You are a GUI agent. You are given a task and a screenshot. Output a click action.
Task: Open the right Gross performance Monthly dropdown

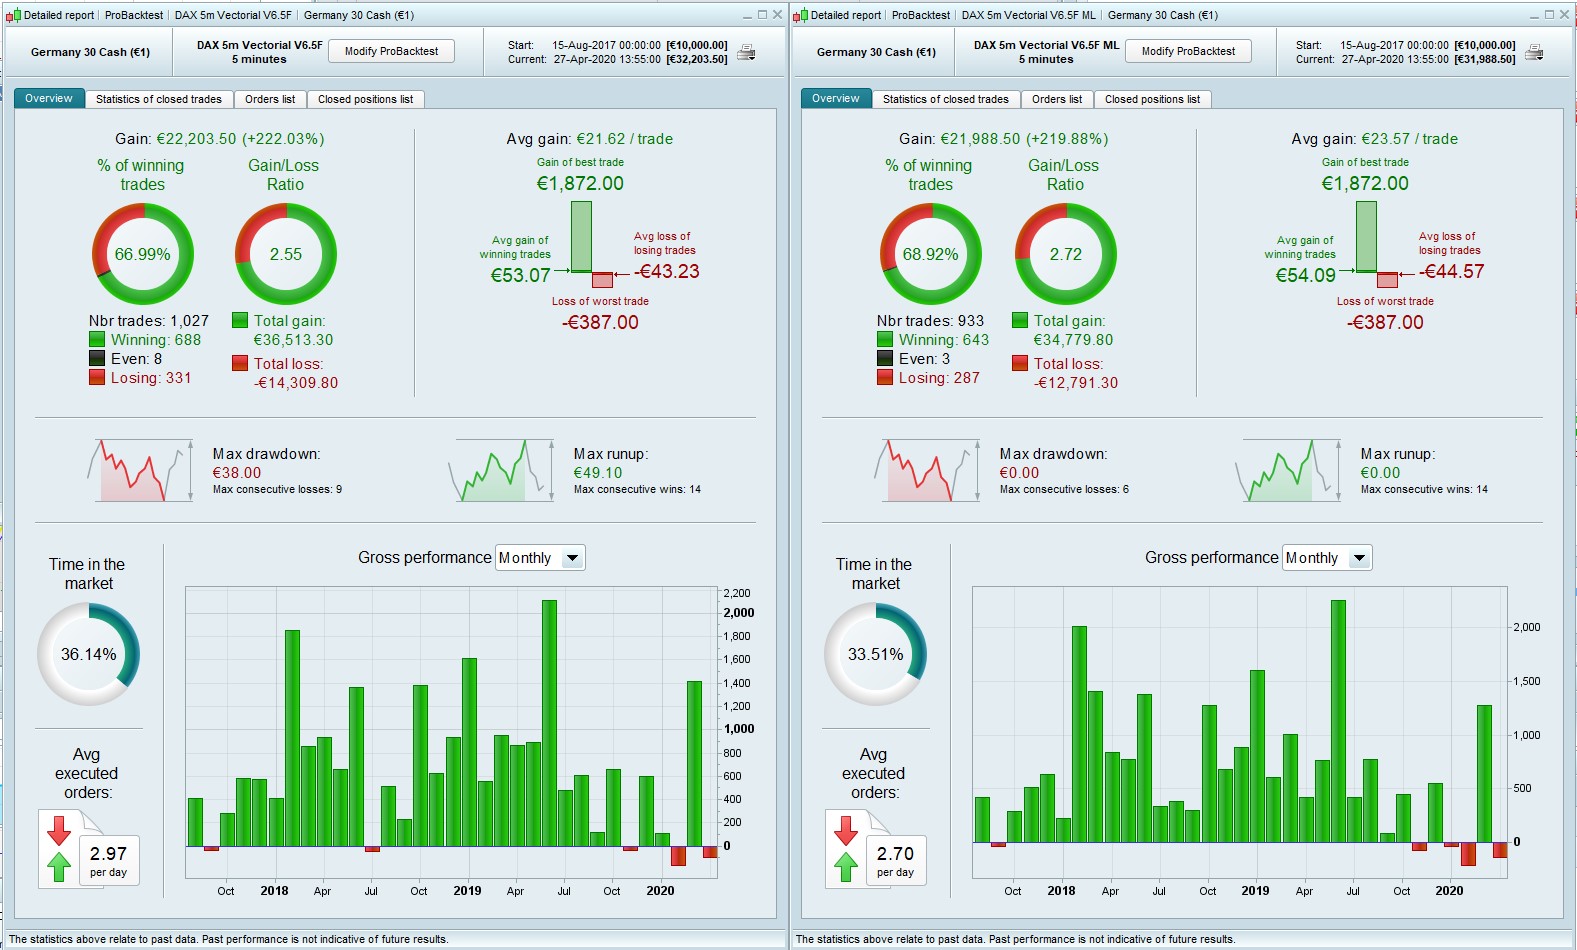click(1327, 558)
